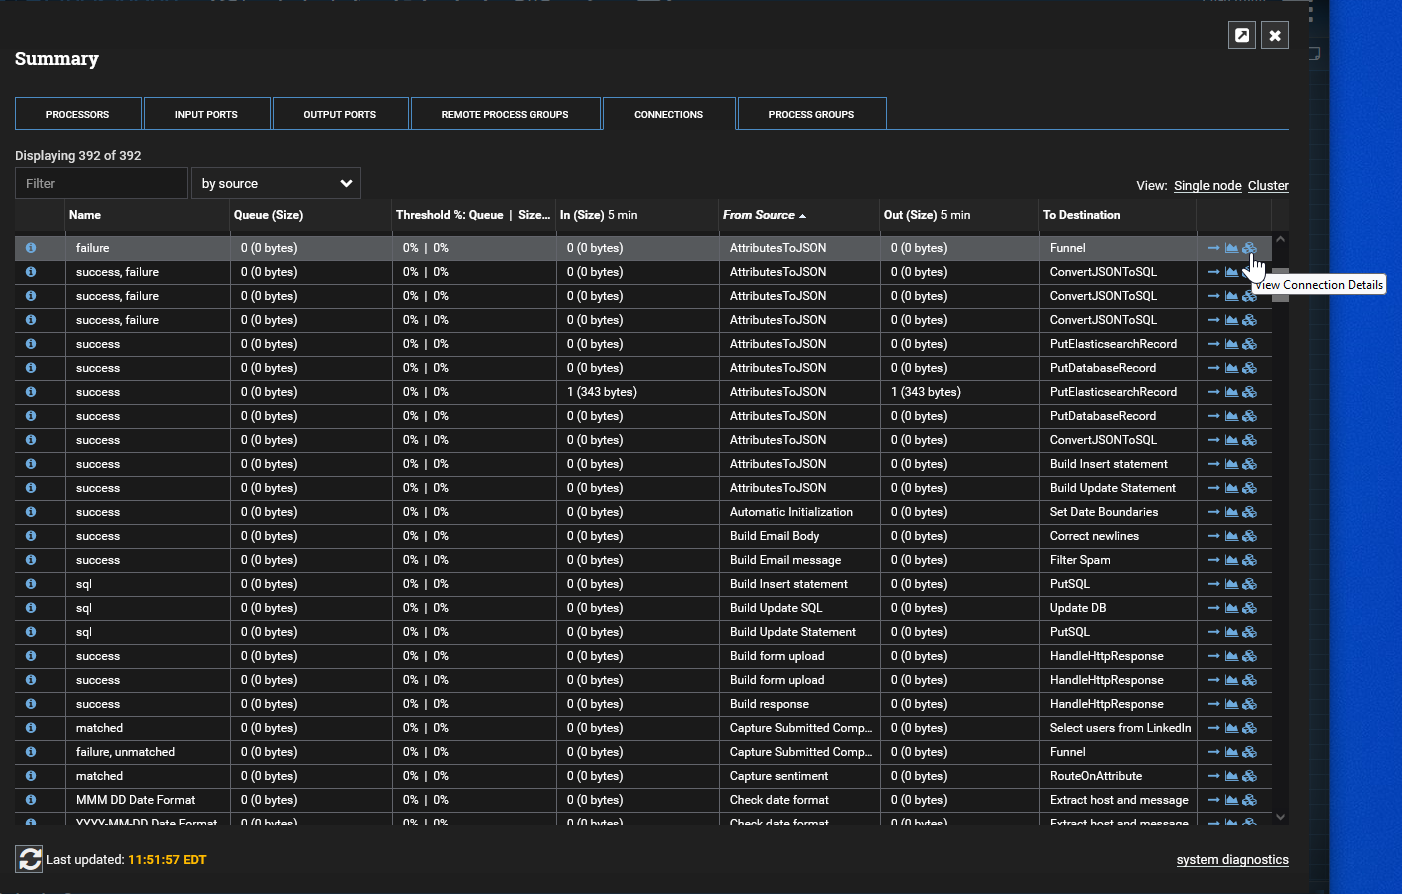1402x894 pixels.
Task: Sort by From Source column header
Action: tap(799, 215)
